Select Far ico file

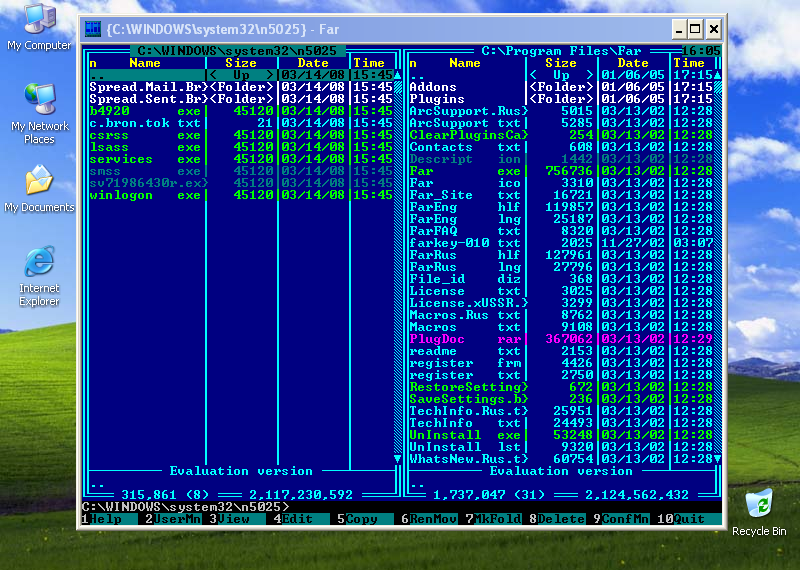(561, 183)
